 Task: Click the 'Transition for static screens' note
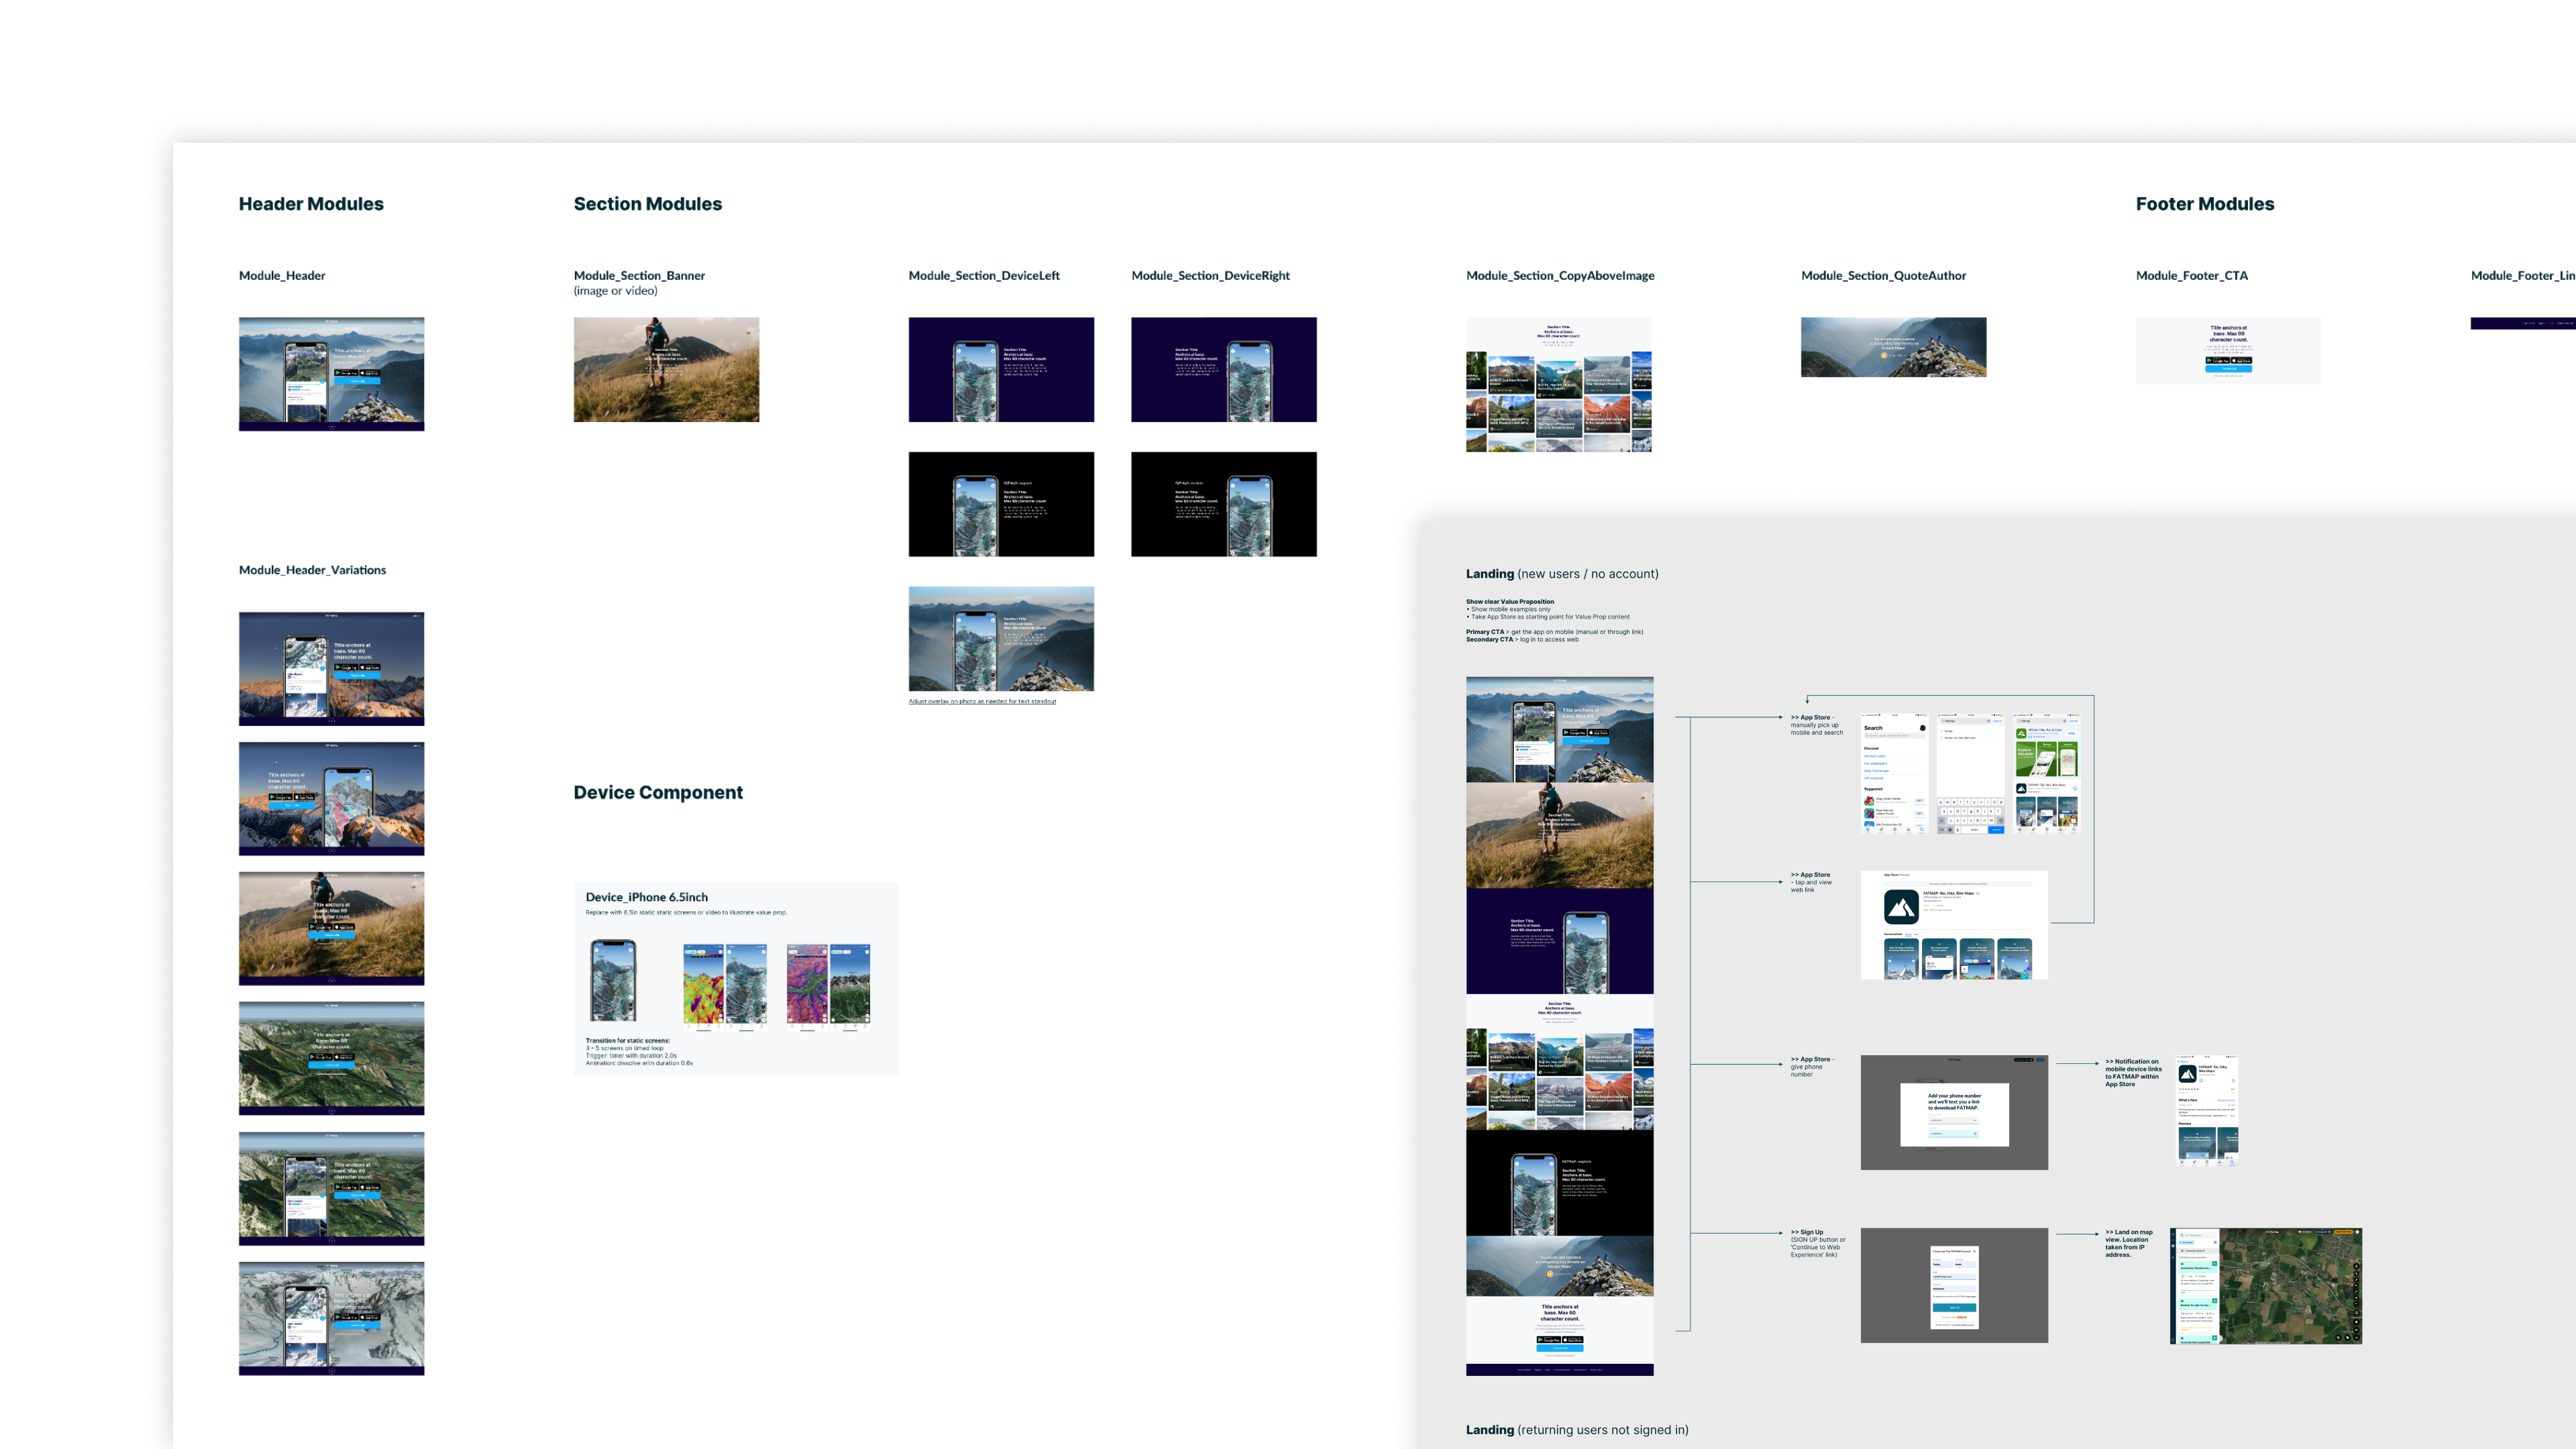pyautogui.click(x=639, y=1052)
